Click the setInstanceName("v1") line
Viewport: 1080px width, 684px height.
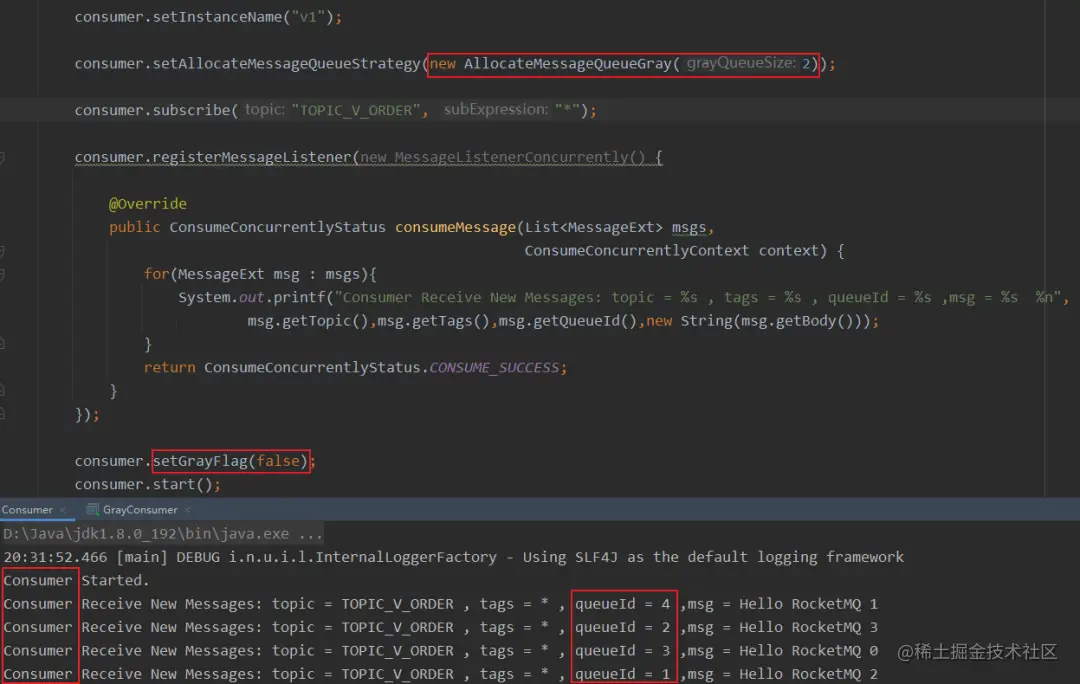(208, 17)
